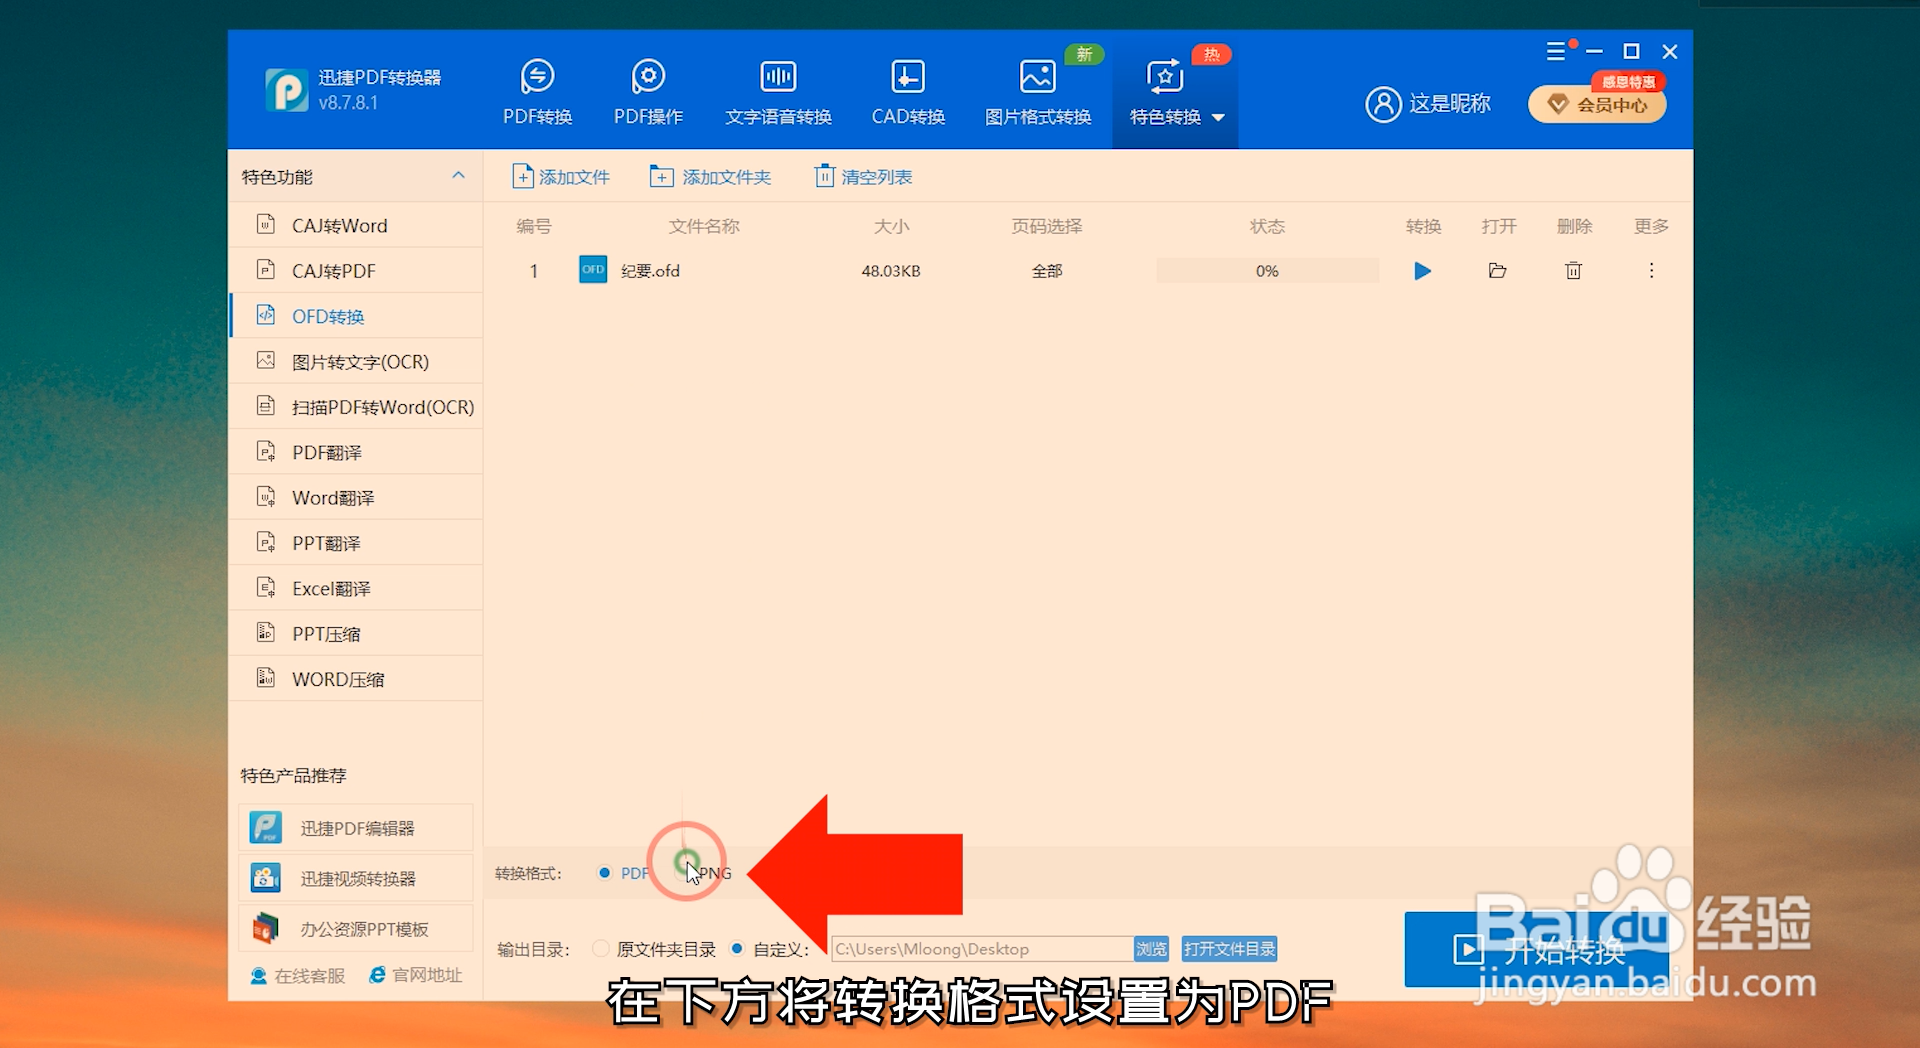Image resolution: width=1920 pixels, height=1048 pixels.
Task: Open 办公资源PPT模板 product link
Action: pos(356,929)
